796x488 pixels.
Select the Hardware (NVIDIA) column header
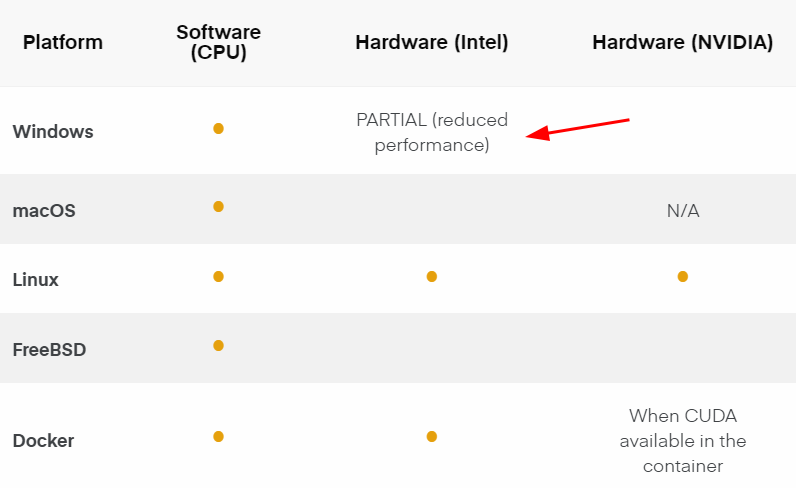point(683,42)
